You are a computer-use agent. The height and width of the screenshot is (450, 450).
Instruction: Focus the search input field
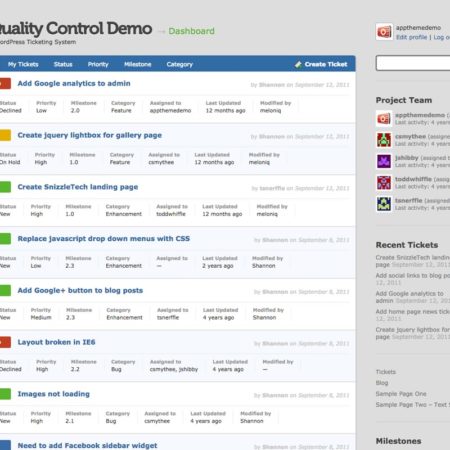point(413,63)
